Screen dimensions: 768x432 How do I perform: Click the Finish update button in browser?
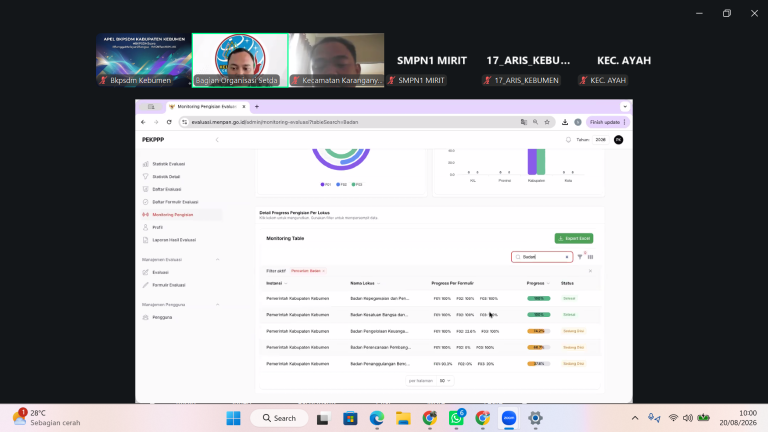pos(607,122)
